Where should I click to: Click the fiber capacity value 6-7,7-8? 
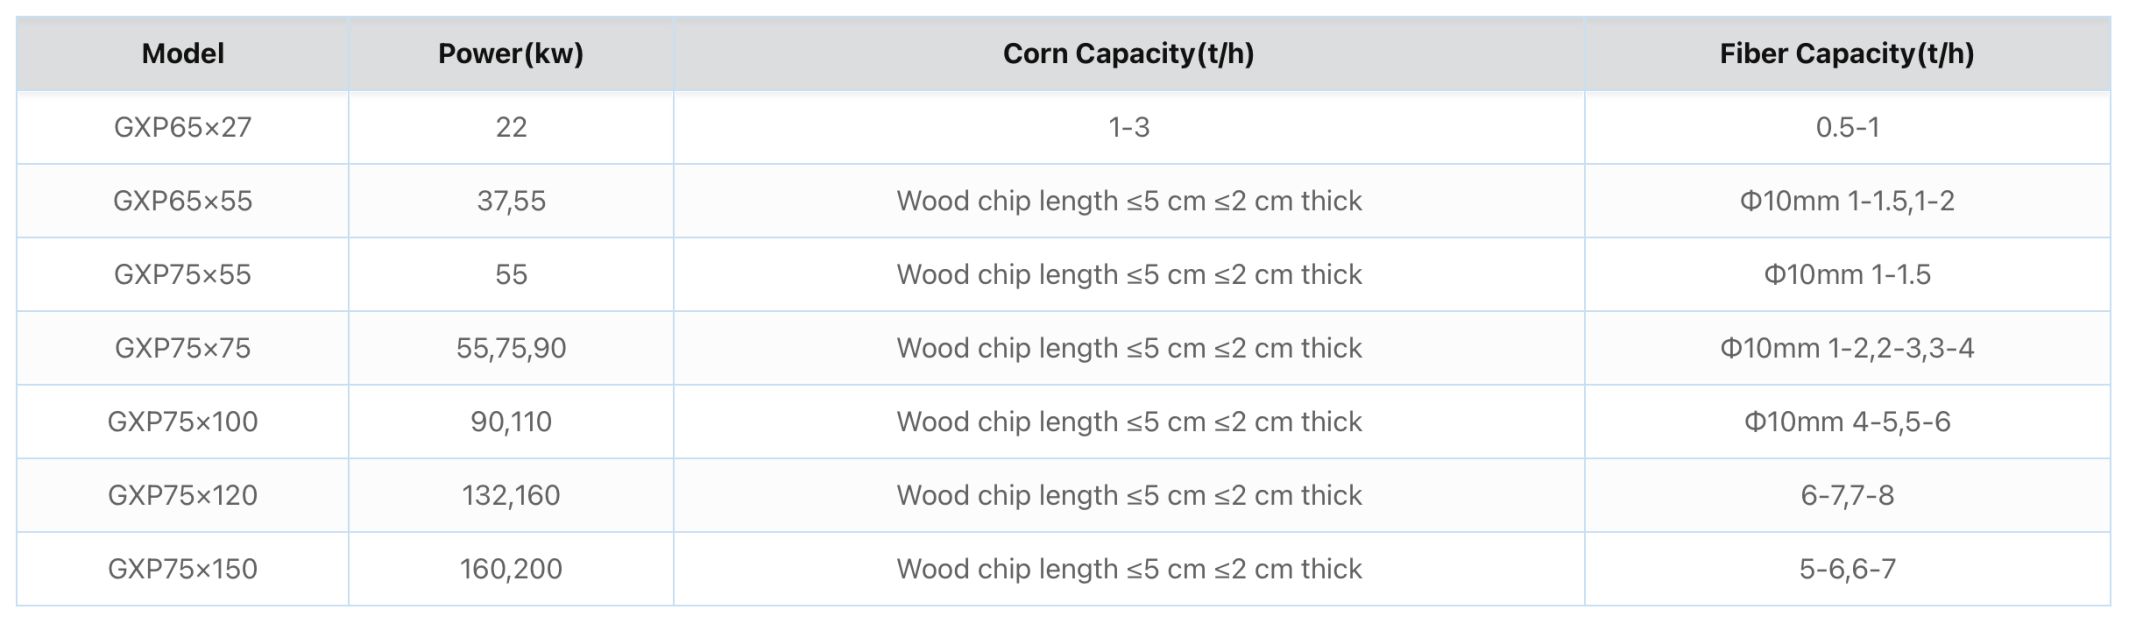1846,495
